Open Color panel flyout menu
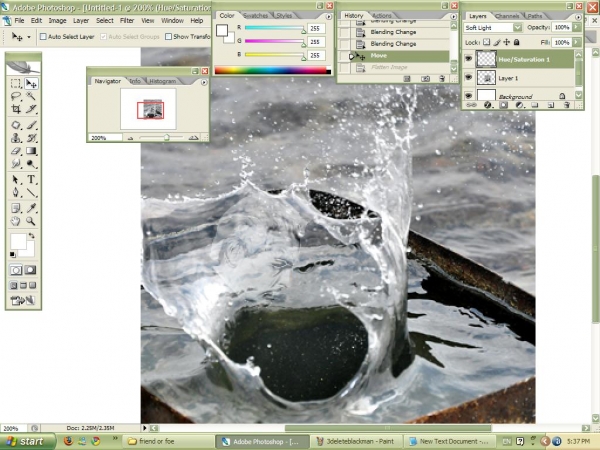This screenshot has height=450, width=600. point(328,17)
